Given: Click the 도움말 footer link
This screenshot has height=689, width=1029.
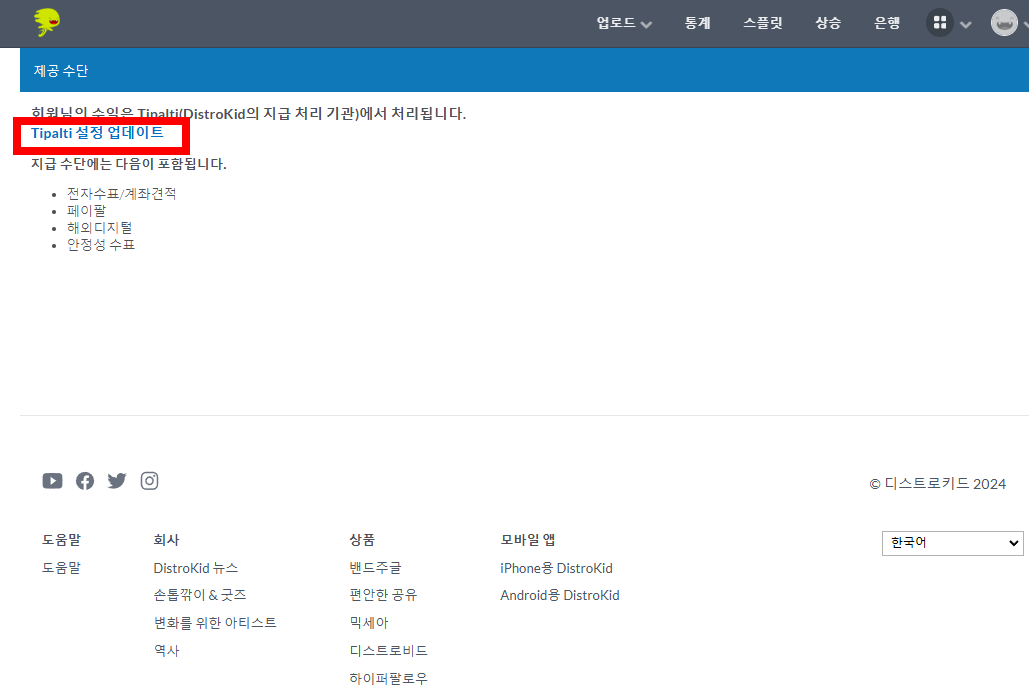Looking at the screenshot, I should tap(61, 568).
